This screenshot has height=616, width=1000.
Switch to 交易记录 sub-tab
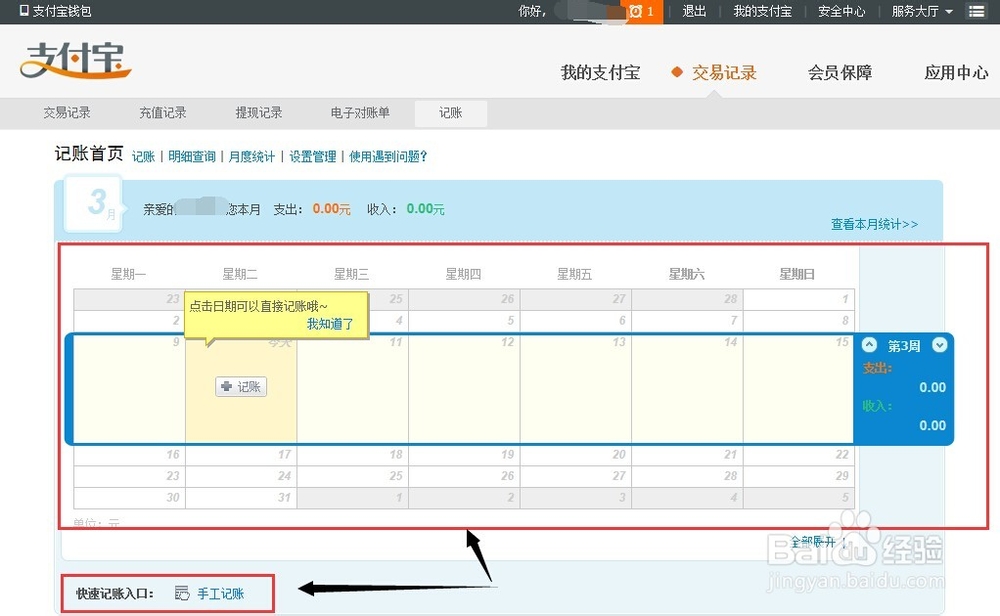pos(67,113)
